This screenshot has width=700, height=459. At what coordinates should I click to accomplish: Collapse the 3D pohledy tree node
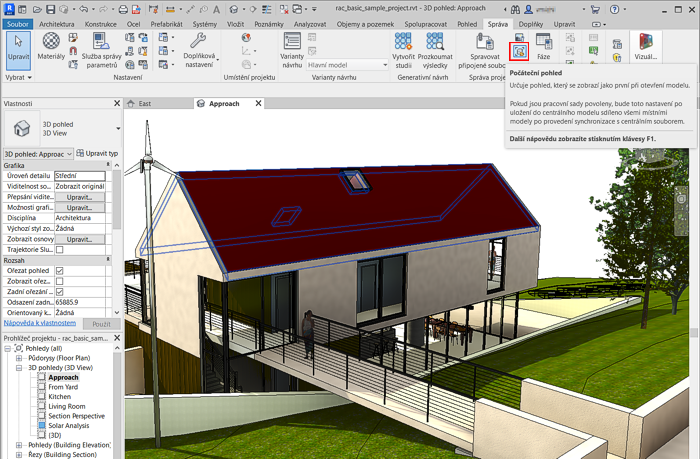(19, 367)
